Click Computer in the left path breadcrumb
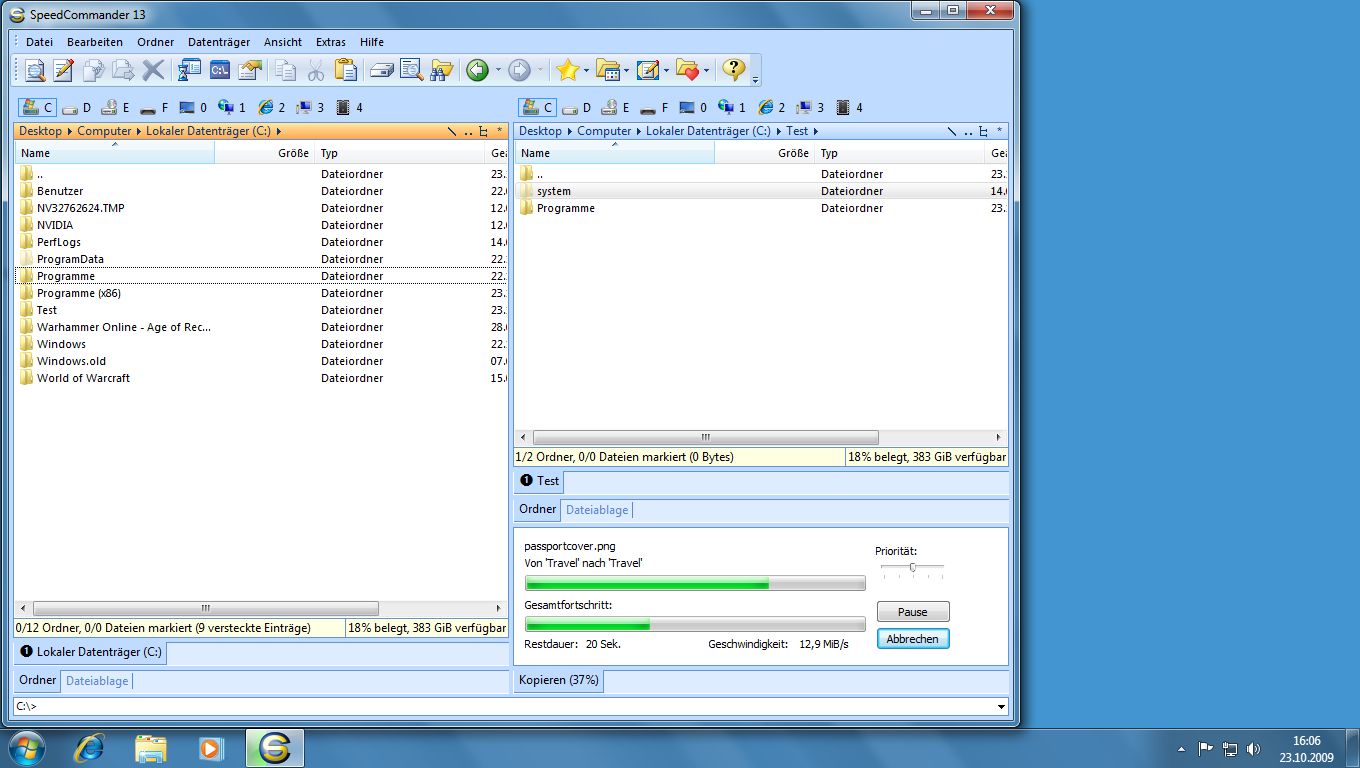1360x768 pixels. coord(104,131)
